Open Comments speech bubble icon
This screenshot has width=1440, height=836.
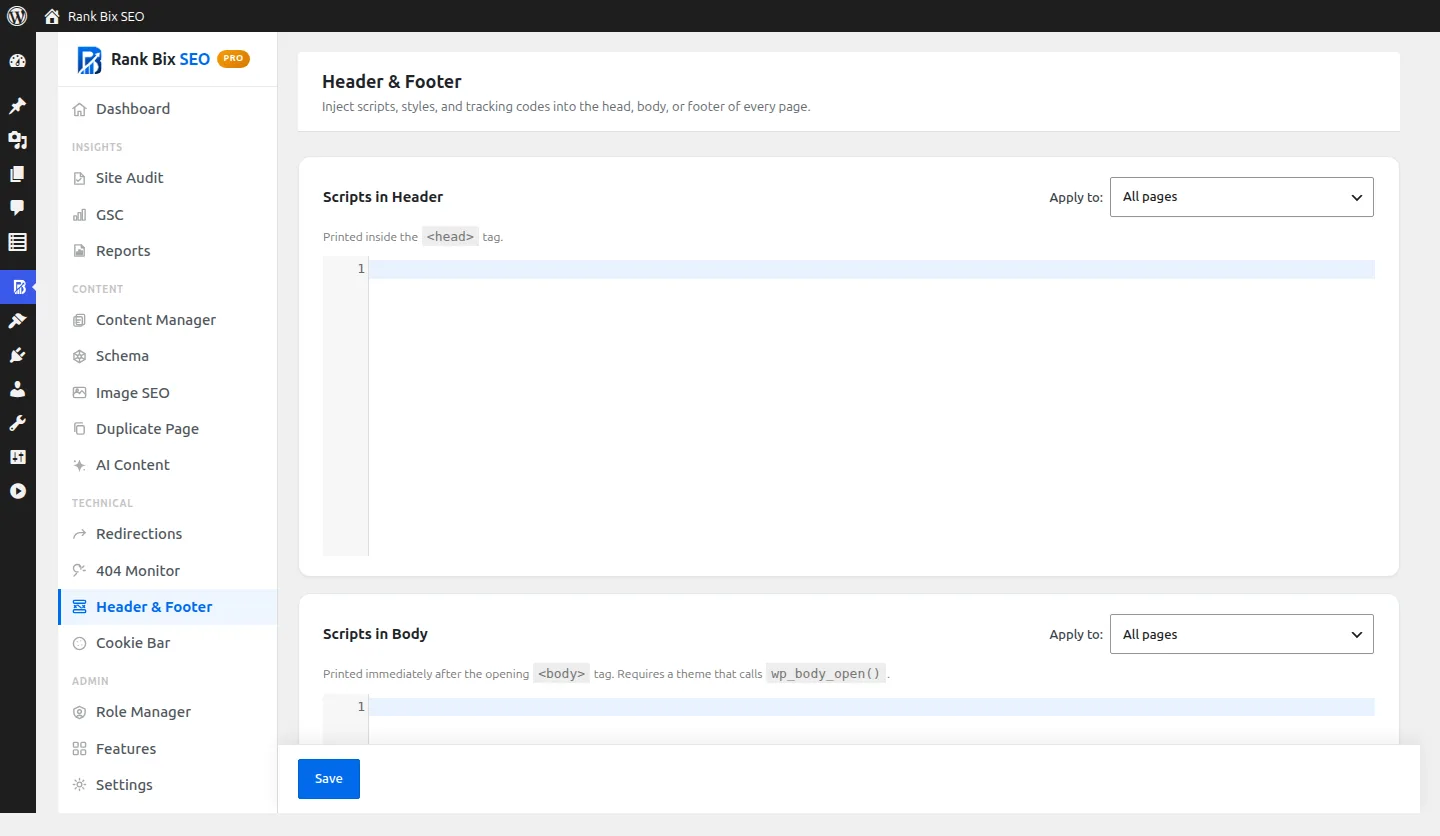point(17,208)
